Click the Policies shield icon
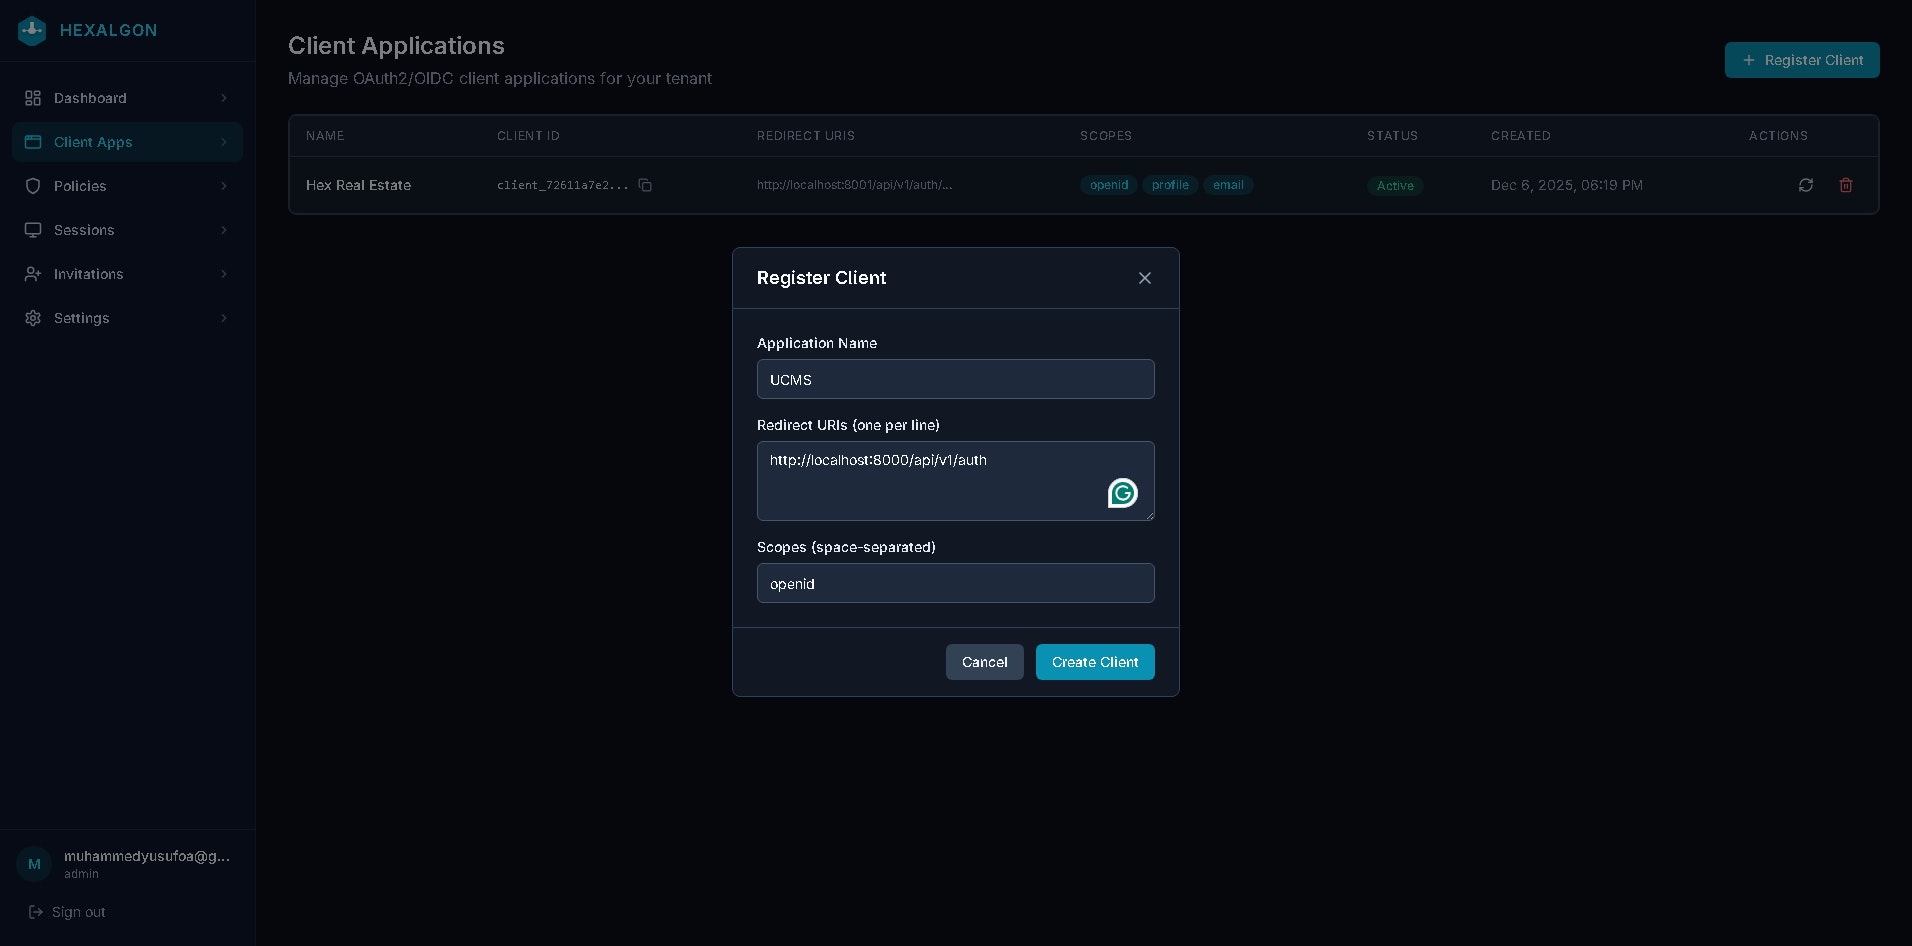 (33, 186)
